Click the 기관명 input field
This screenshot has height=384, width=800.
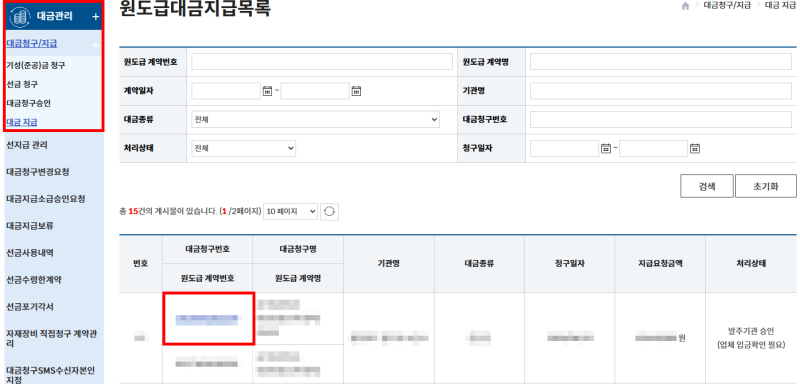[661, 91]
